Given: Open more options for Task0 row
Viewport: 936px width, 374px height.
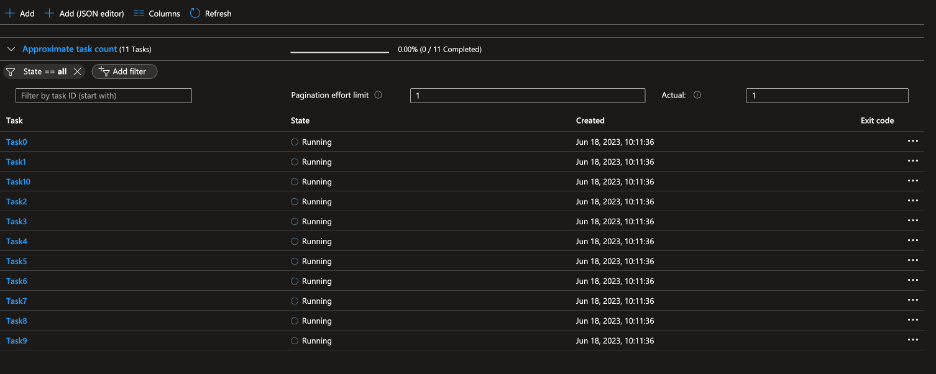Looking at the screenshot, I should coord(912,141).
